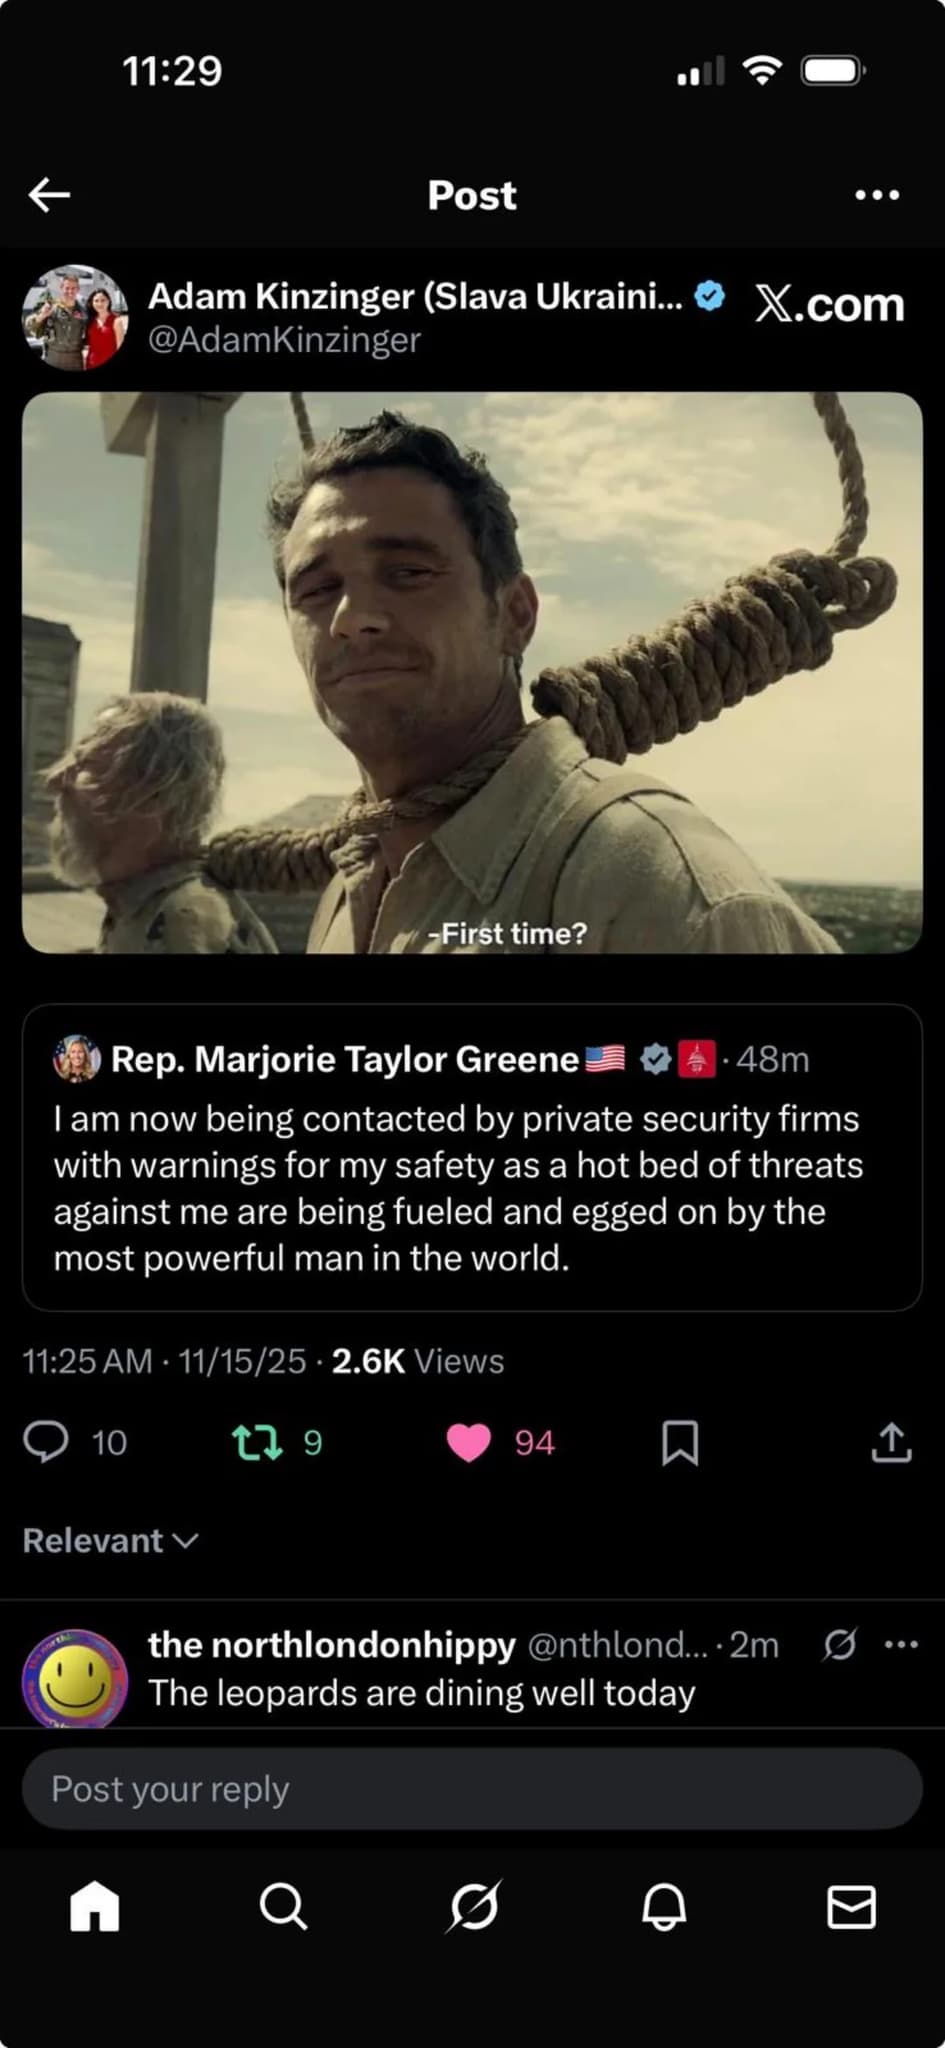Tap the Post your reply field

pyautogui.click(x=472, y=1789)
